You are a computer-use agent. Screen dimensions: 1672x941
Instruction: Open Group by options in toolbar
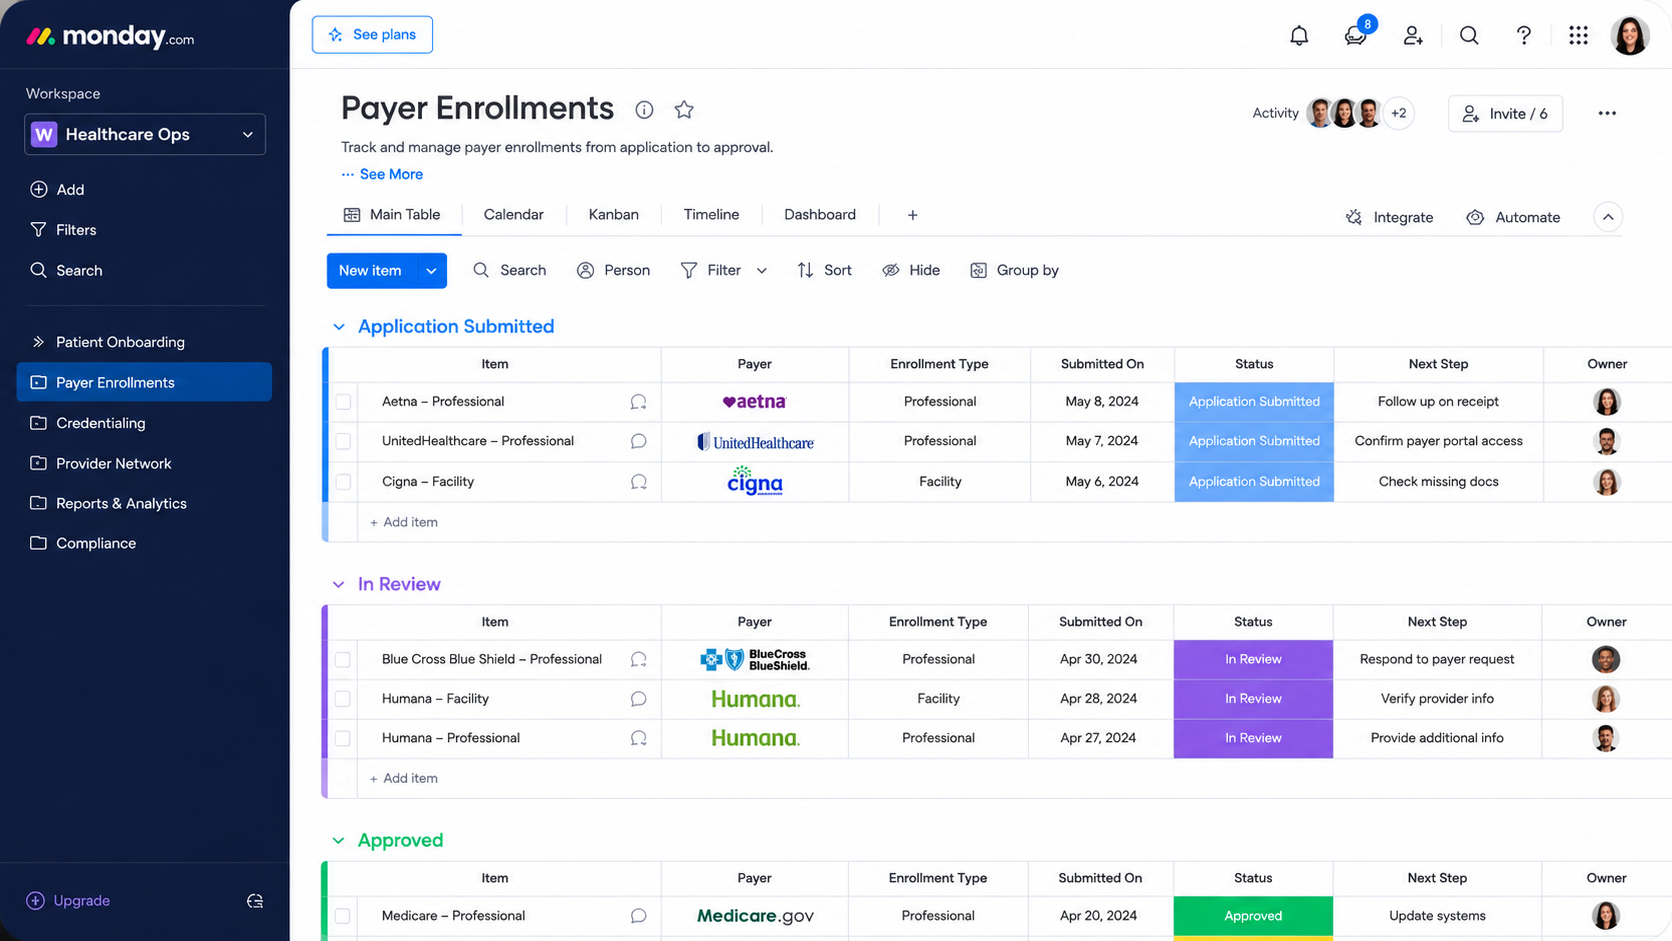coord(1014,270)
